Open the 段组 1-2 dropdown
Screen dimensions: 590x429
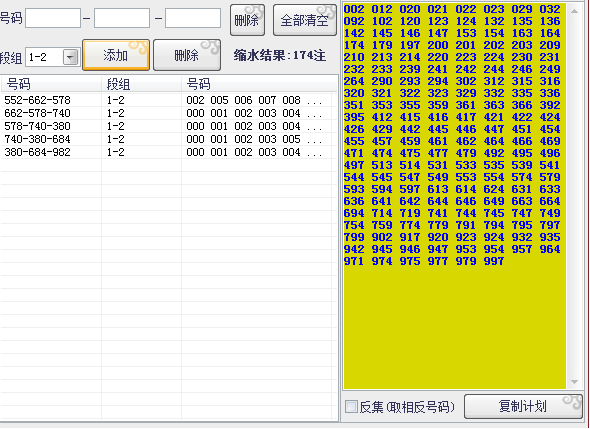click(x=70, y=57)
